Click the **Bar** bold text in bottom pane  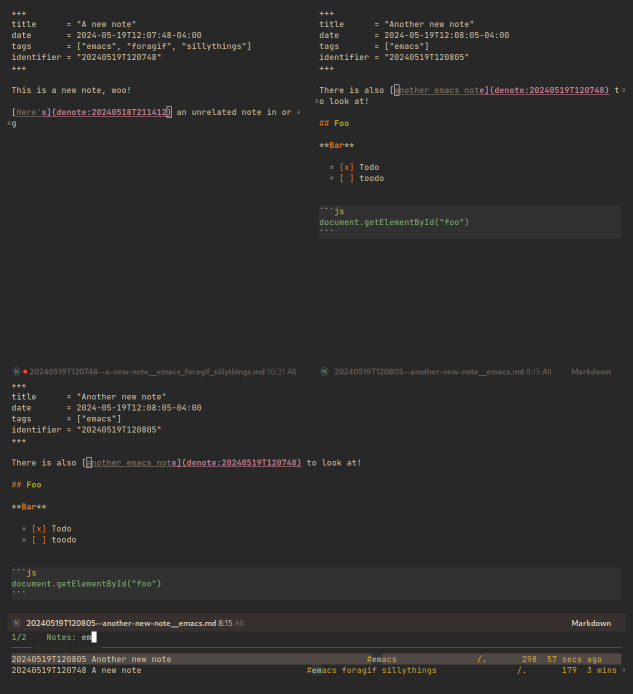tap(29, 507)
